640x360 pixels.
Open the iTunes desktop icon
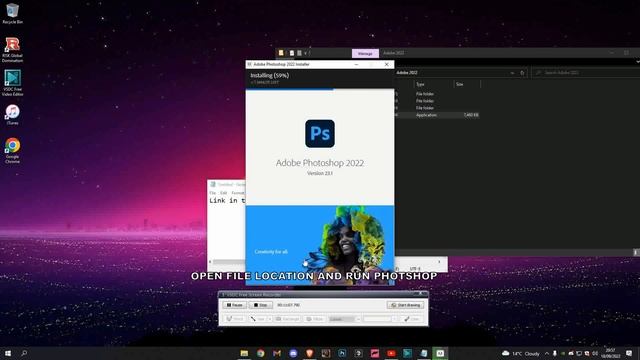coord(12,114)
